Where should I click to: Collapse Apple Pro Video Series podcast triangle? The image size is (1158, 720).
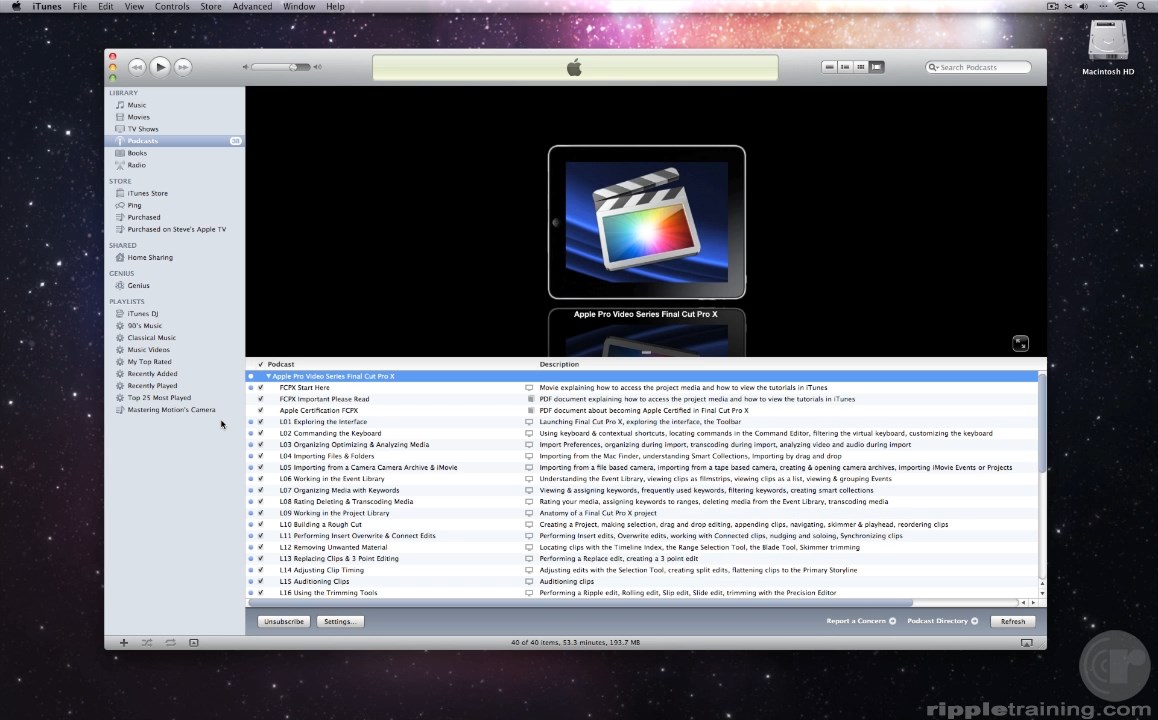click(268, 377)
